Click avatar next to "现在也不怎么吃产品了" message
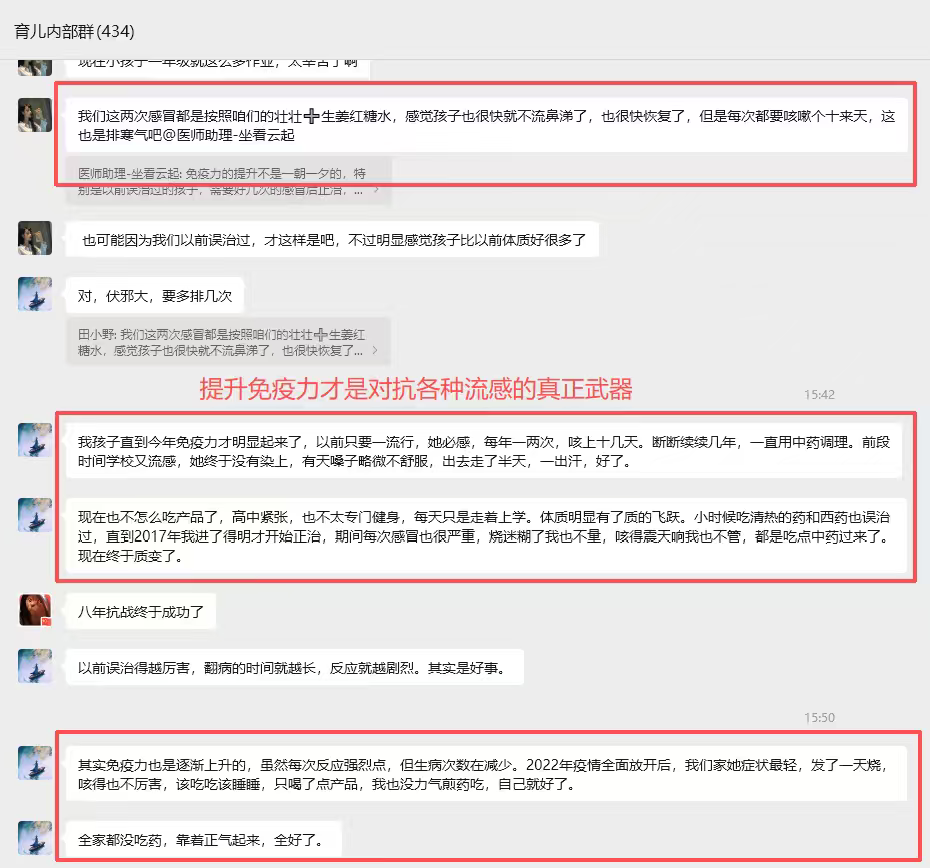930x868 pixels. tap(35, 515)
